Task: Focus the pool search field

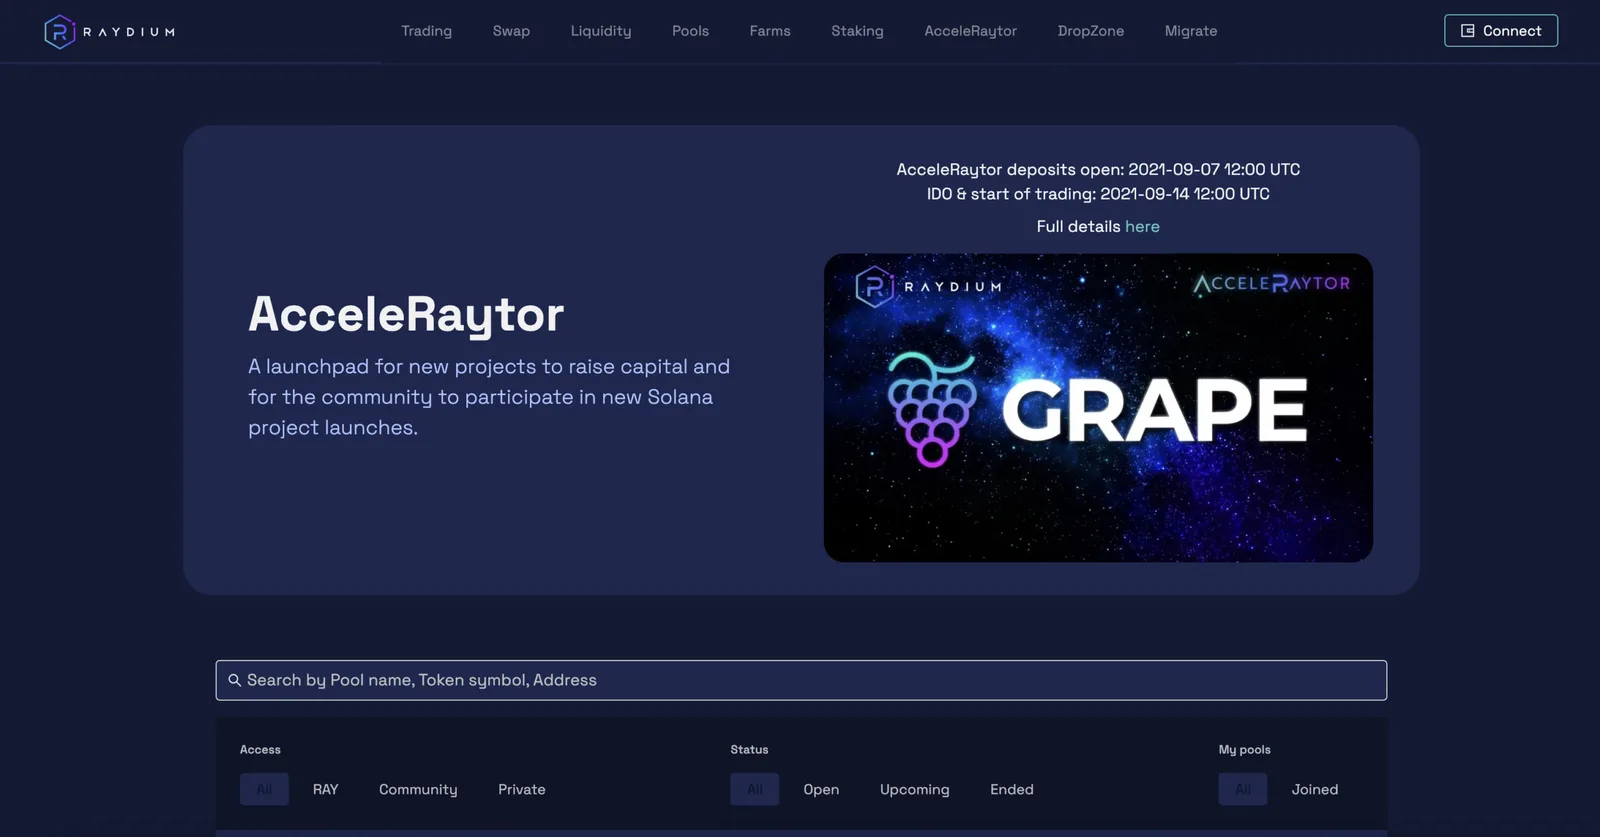Action: [801, 680]
